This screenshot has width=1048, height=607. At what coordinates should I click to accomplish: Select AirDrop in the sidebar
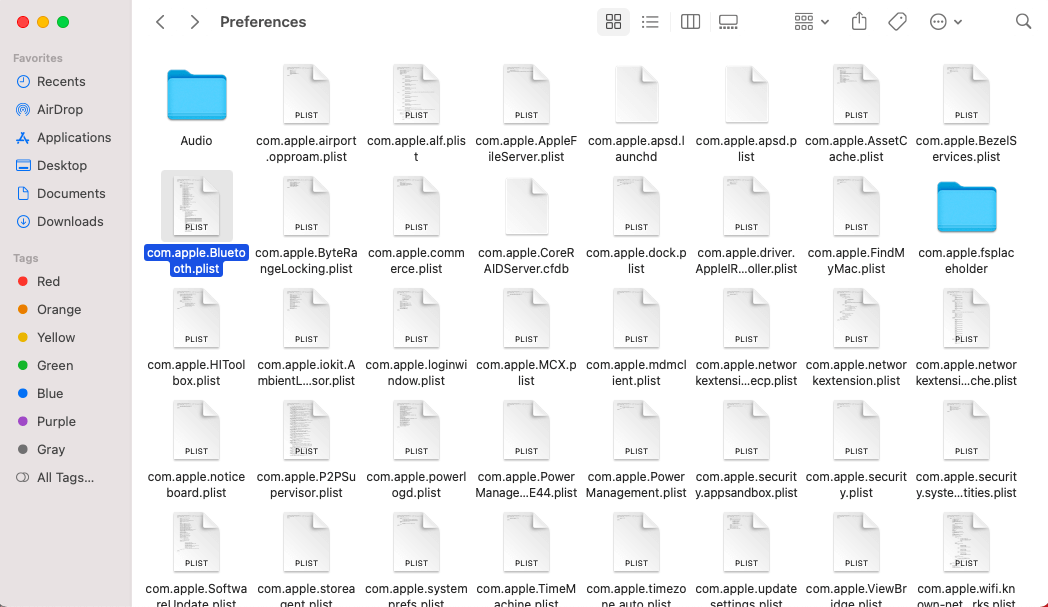coord(60,109)
